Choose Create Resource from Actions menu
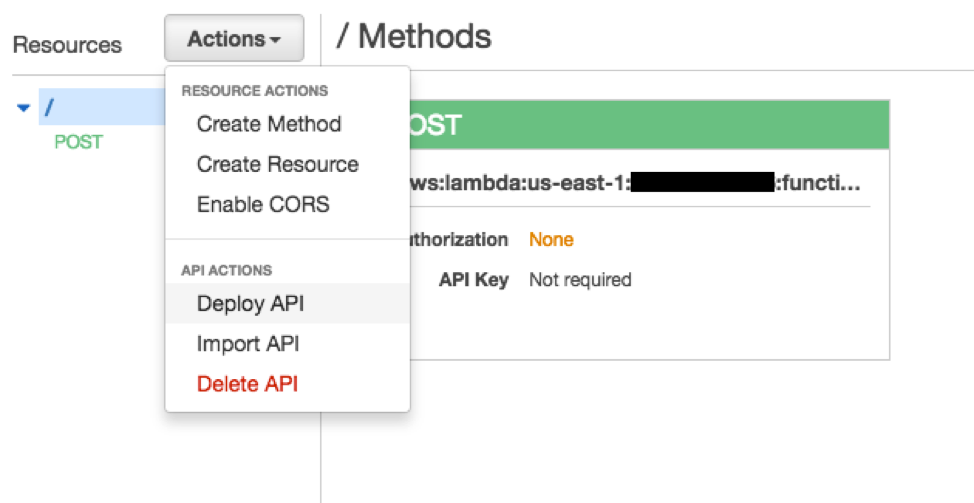974x503 pixels. (277, 164)
